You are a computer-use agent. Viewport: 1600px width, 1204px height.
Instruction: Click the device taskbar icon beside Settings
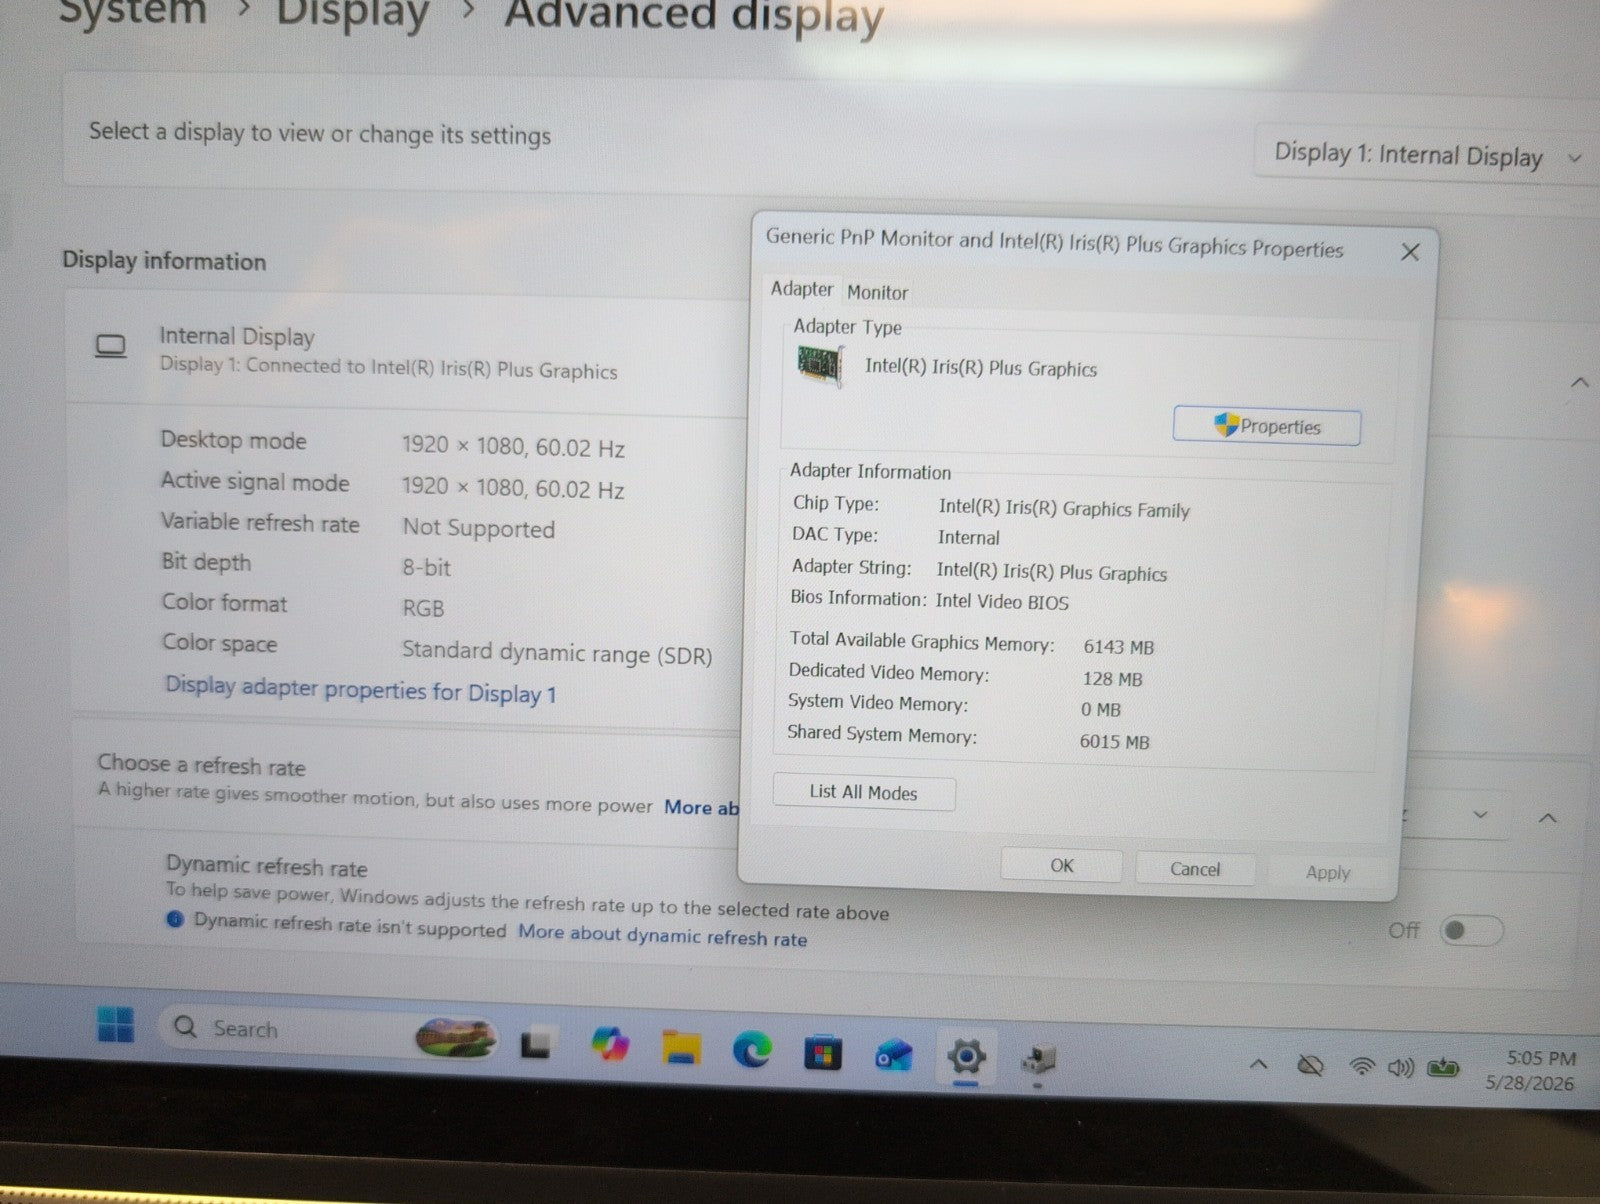tap(1037, 1058)
